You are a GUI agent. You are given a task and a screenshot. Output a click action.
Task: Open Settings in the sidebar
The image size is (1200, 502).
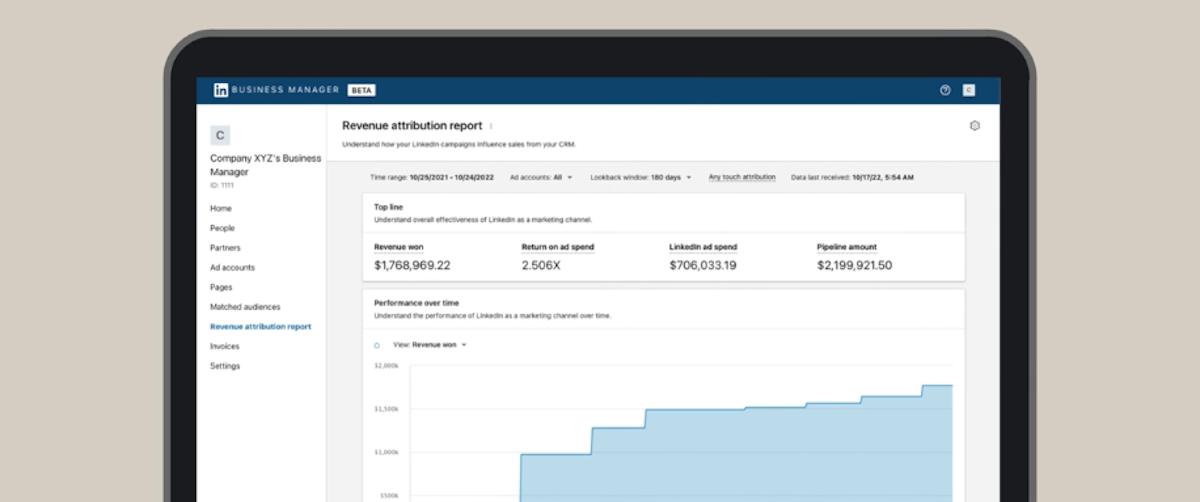[x=225, y=366]
